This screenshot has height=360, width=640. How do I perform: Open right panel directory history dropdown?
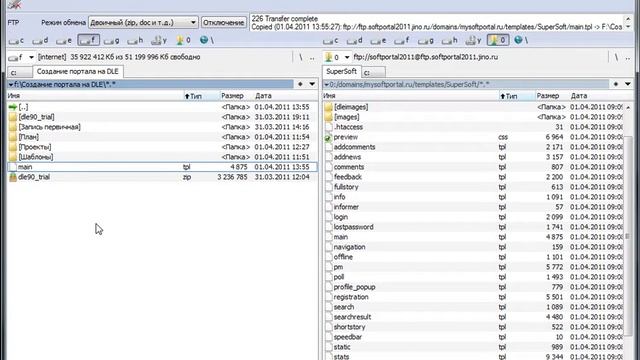tap(627, 84)
